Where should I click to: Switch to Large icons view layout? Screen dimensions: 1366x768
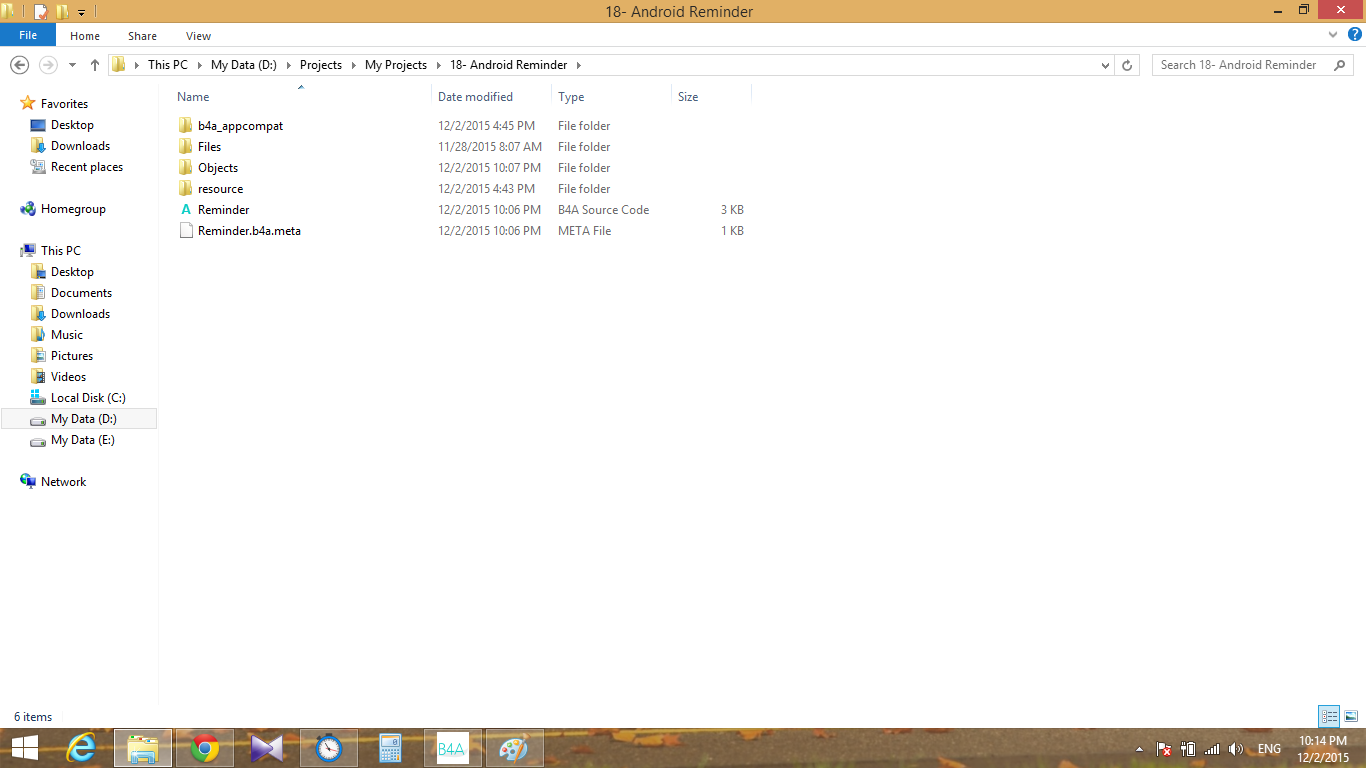click(x=1350, y=716)
